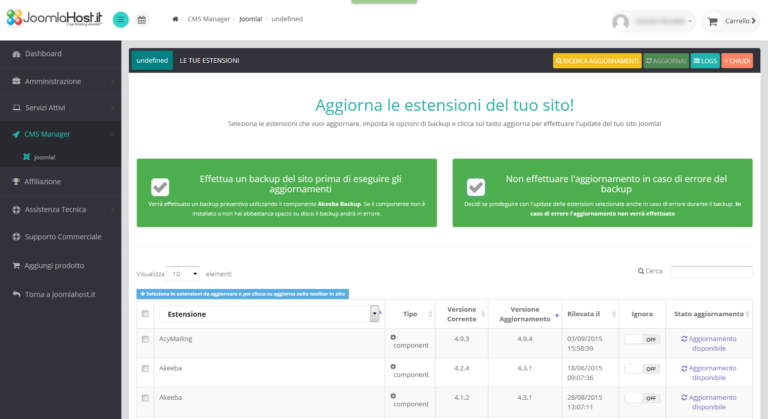The width and height of the screenshot is (768, 419).
Task: Toggle the backup-before-update checkbox
Action: (160, 186)
